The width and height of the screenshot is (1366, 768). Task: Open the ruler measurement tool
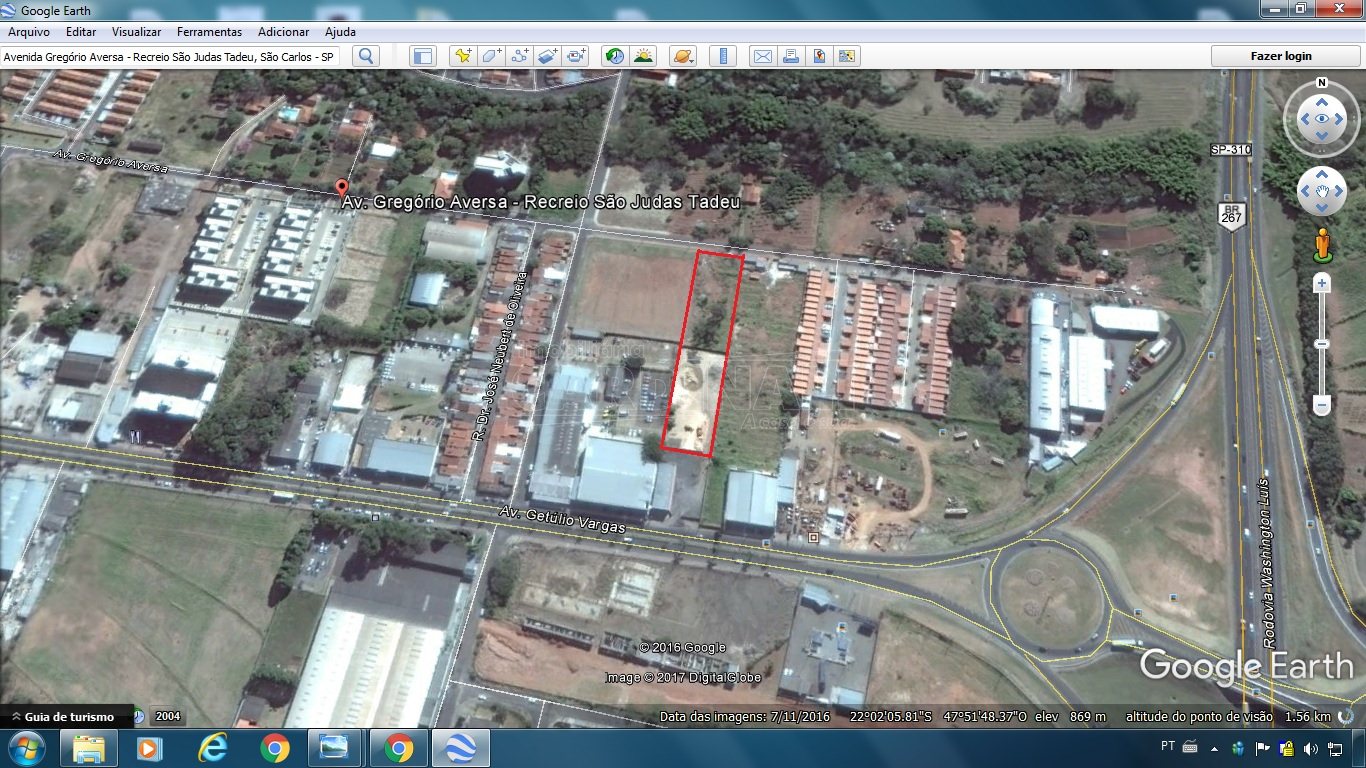click(x=723, y=56)
